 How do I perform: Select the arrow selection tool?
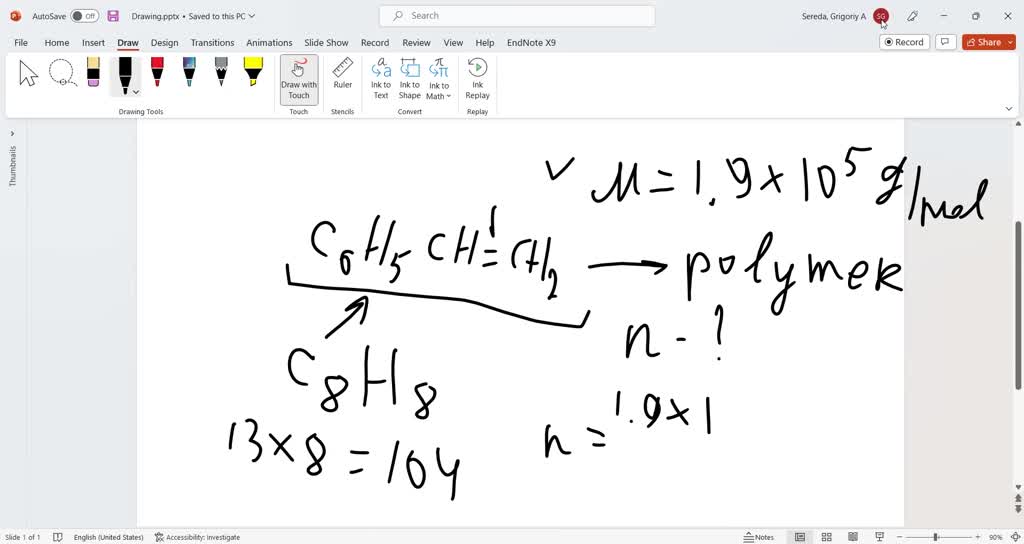coord(28,73)
